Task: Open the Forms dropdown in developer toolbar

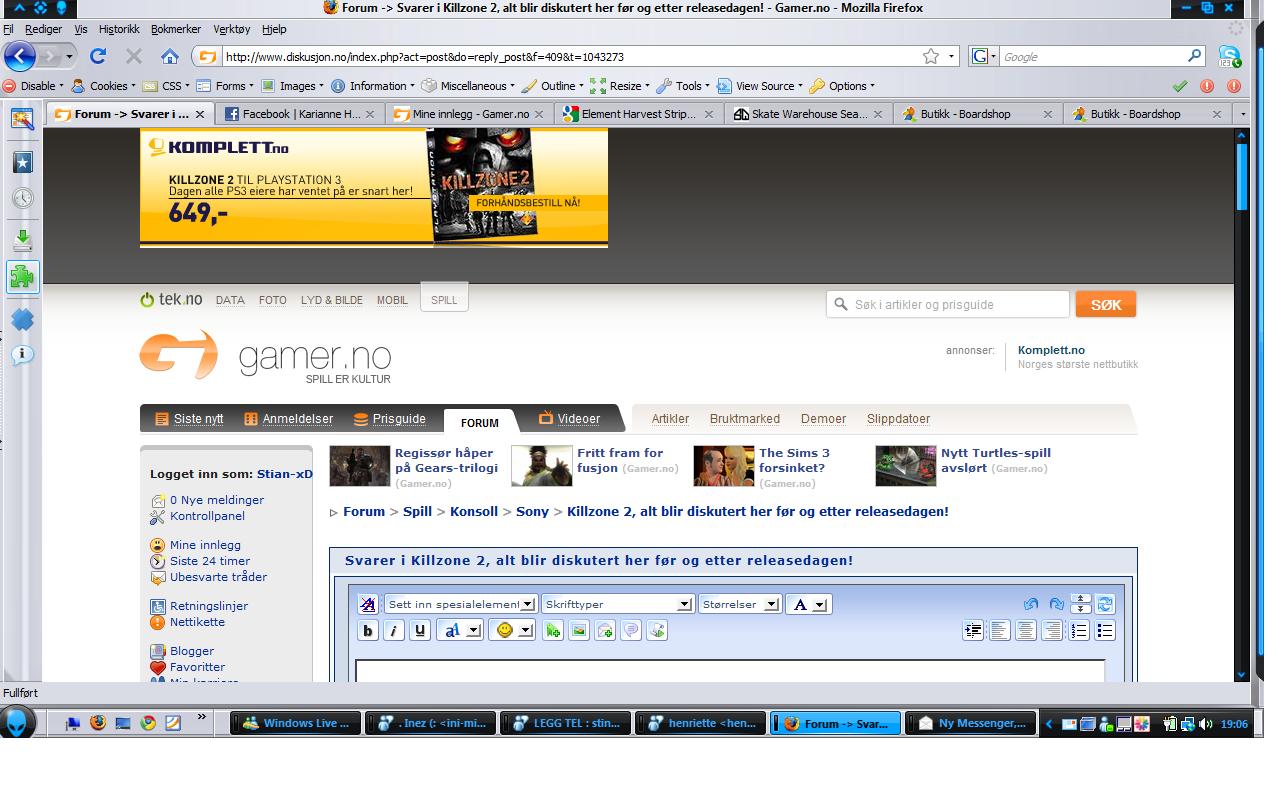Action: pos(225,86)
